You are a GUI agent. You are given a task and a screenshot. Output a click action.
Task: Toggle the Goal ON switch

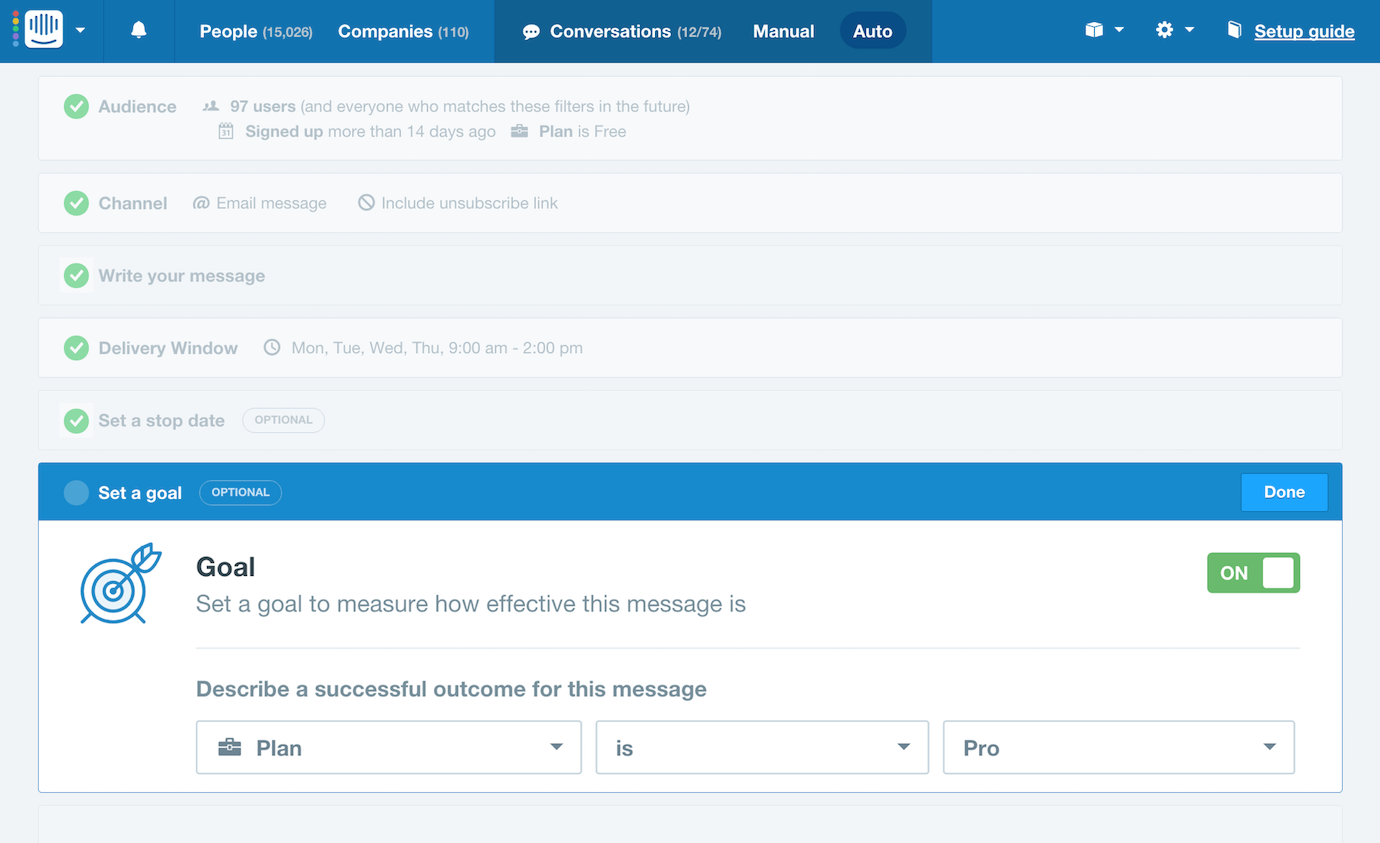1254,573
